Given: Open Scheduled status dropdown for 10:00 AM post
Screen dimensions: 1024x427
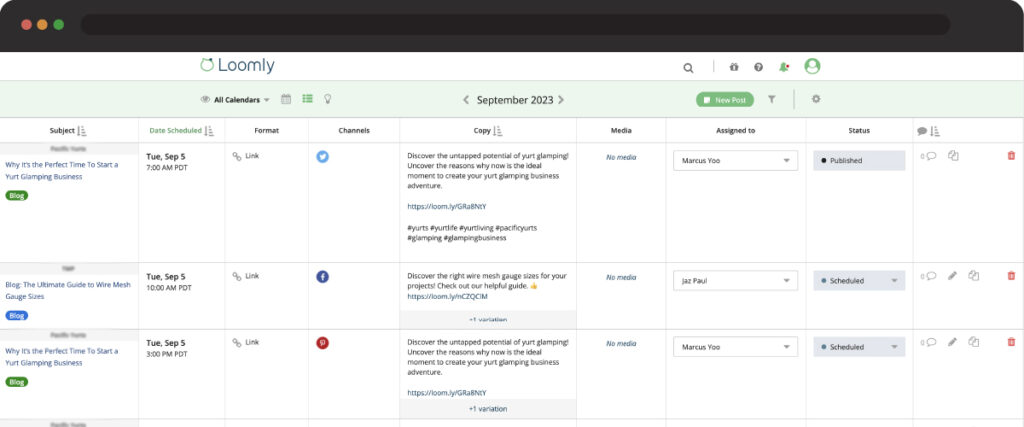Looking at the screenshot, I should tap(859, 281).
